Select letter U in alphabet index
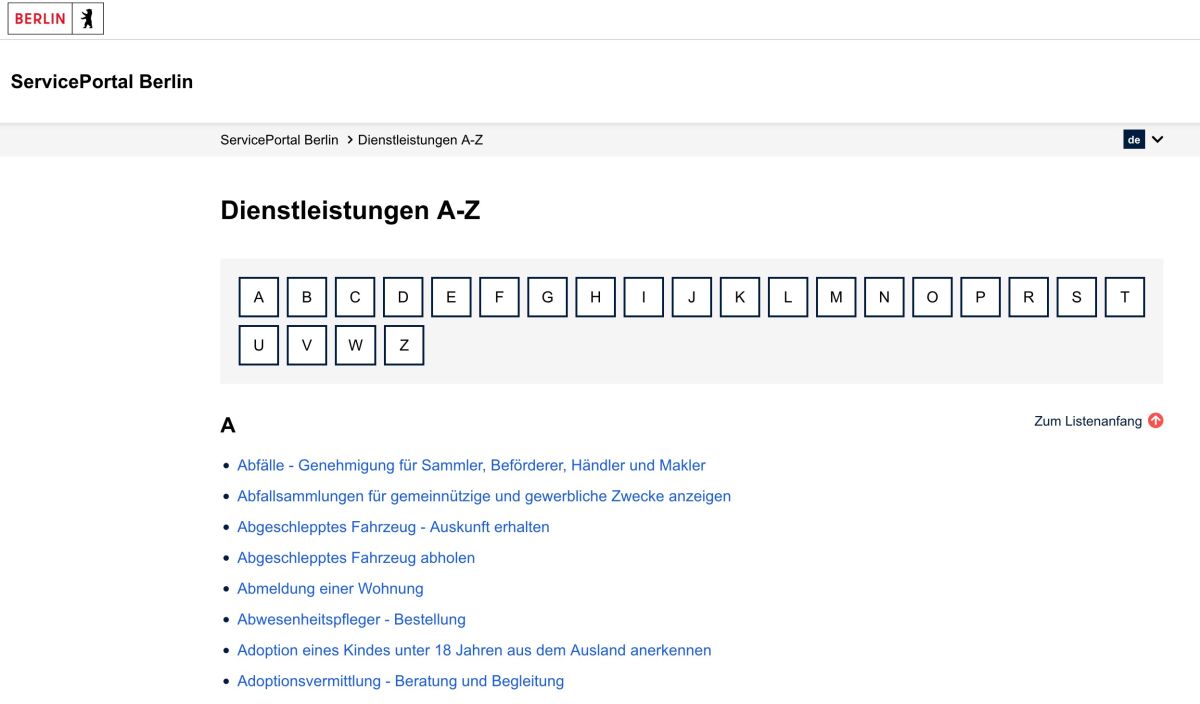The height and width of the screenshot is (704, 1200). [x=259, y=345]
